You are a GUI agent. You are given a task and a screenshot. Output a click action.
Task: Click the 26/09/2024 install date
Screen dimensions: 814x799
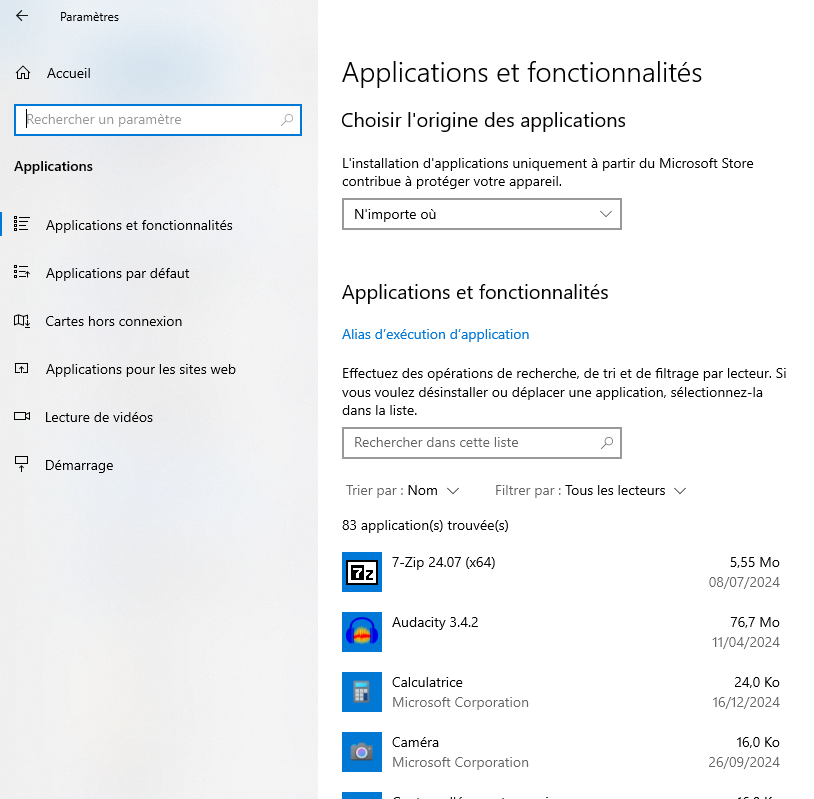[x=744, y=762]
